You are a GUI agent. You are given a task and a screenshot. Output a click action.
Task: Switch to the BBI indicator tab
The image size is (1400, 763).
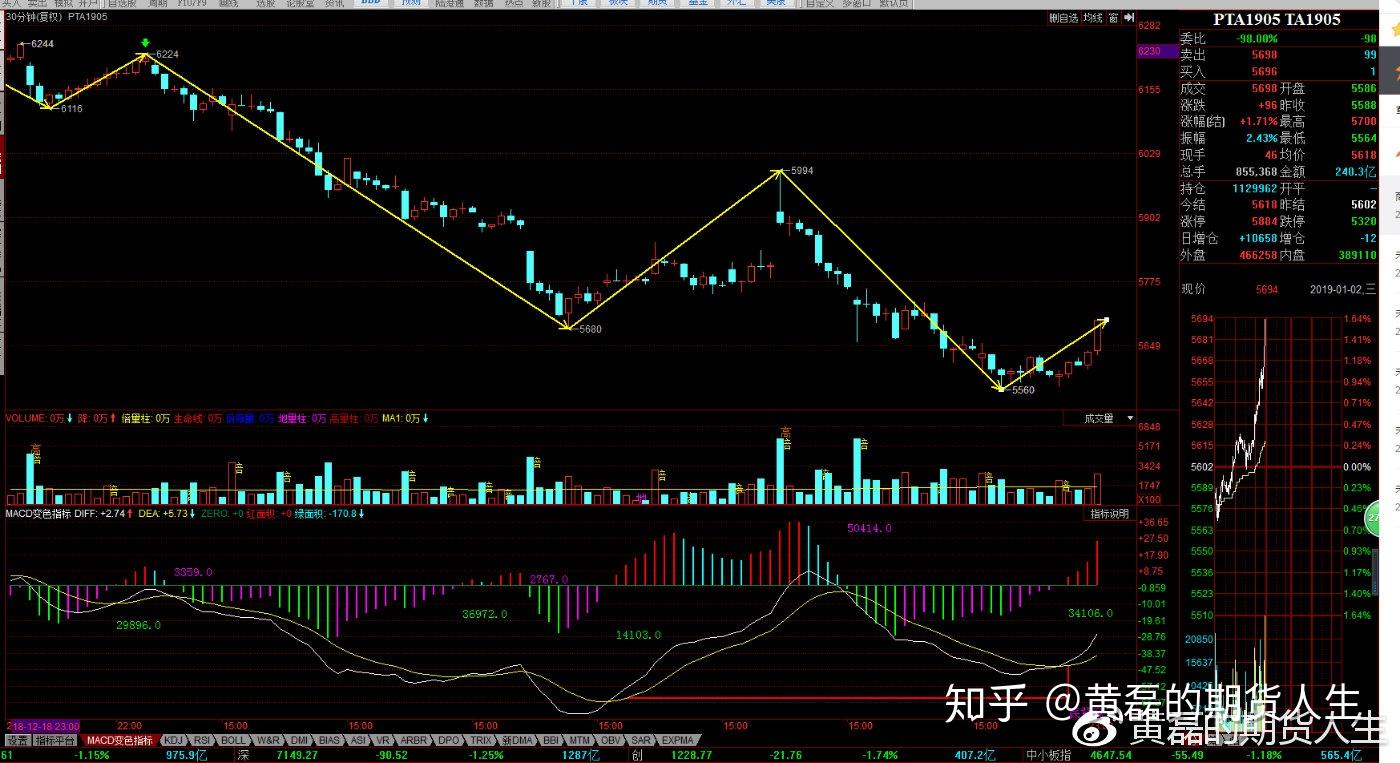click(x=550, y=741)
